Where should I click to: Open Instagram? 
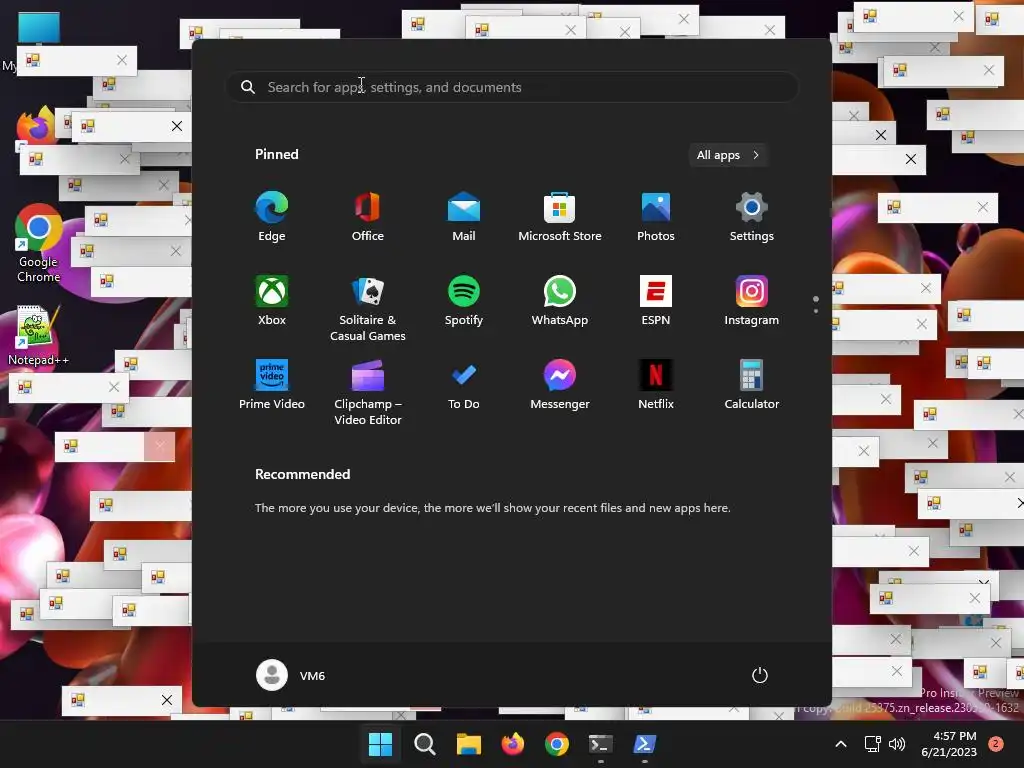[752, 300]
